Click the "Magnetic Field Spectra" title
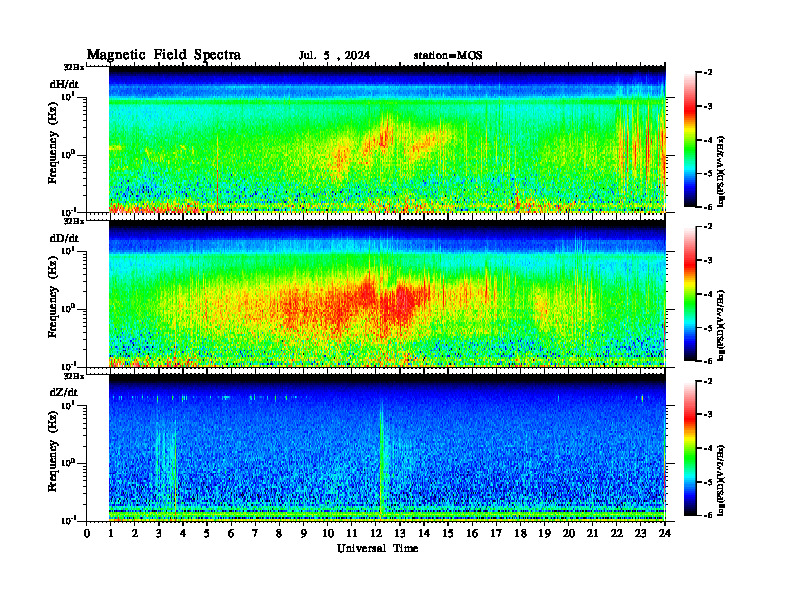Screen dimensions: 792x612 click(164, 55)
